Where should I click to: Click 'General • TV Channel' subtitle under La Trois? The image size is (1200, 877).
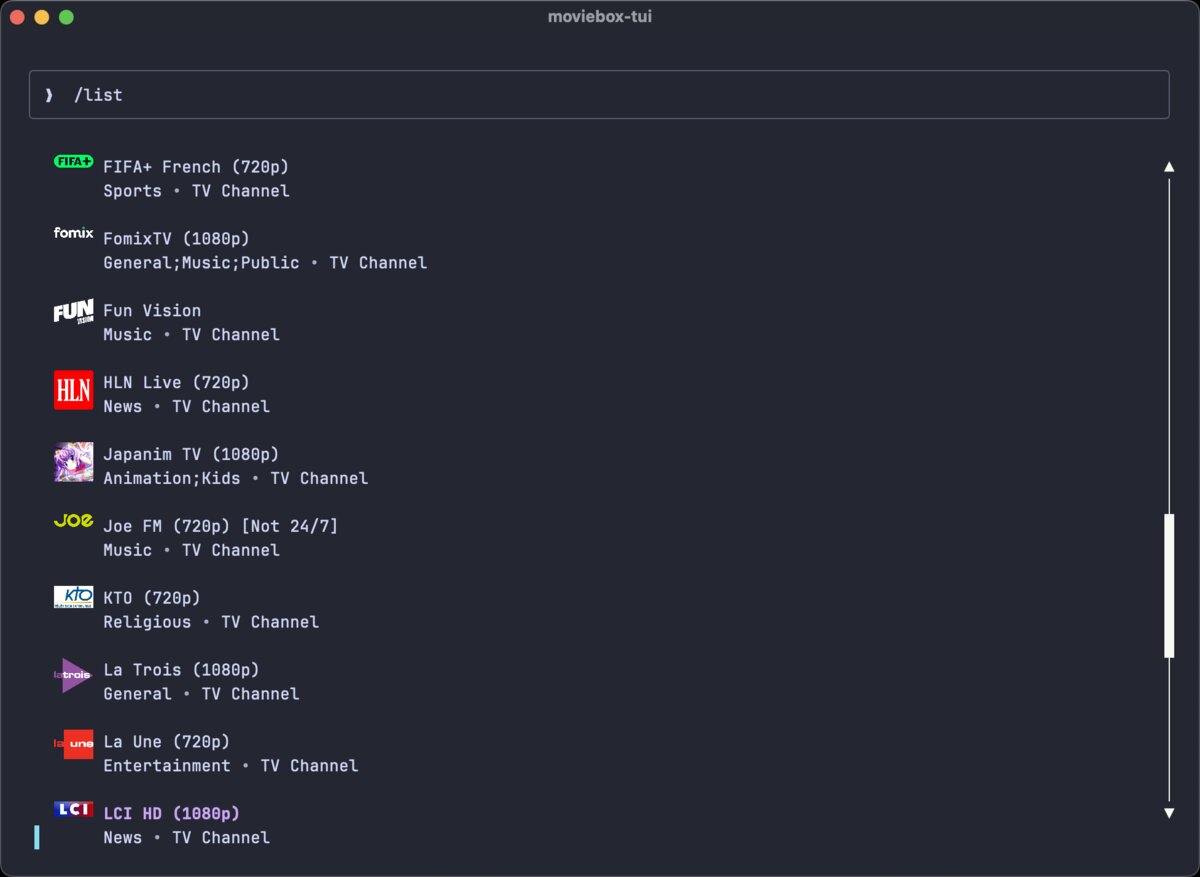[201, 695]
